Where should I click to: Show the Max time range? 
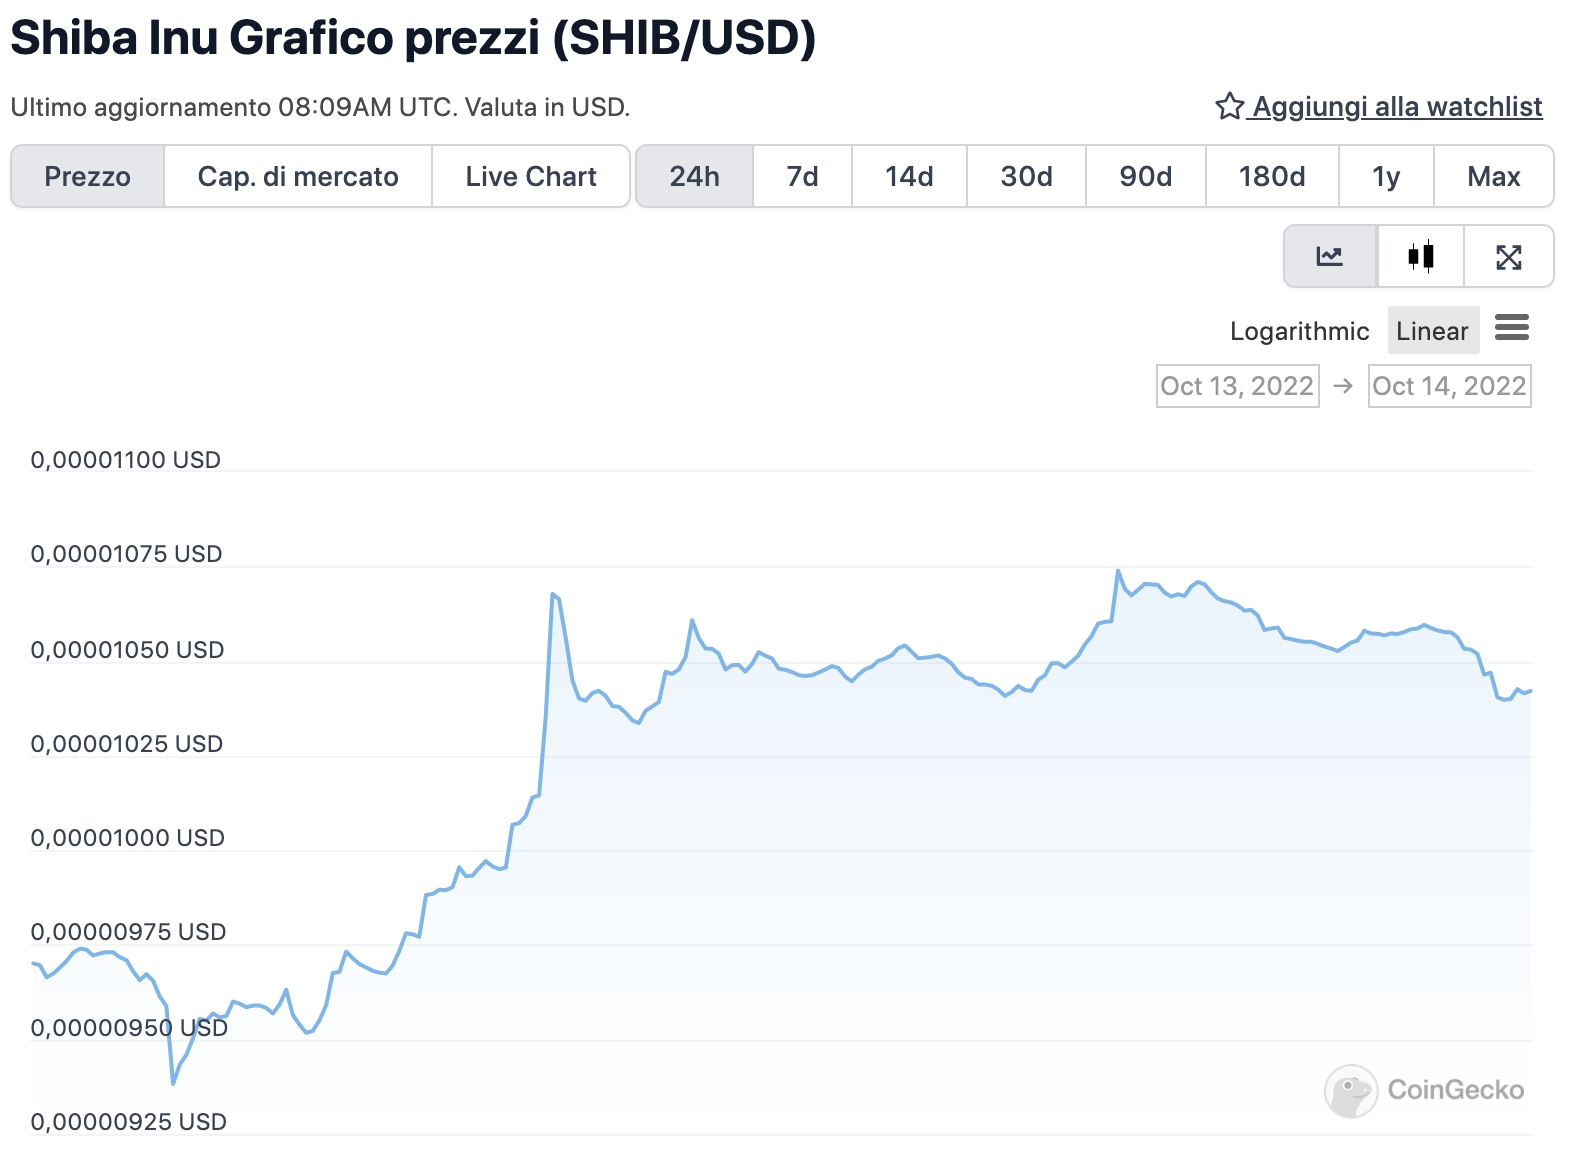pyautogui.click(x=1494, y=177)
